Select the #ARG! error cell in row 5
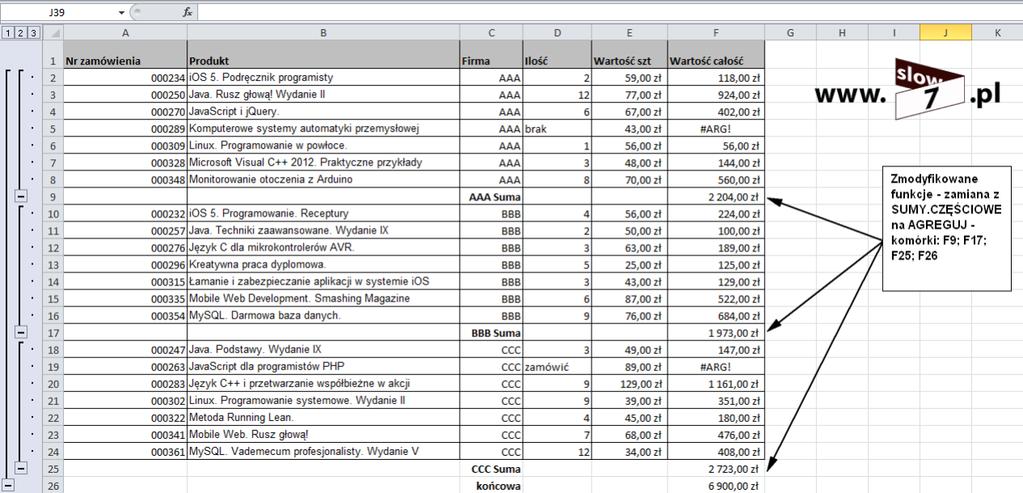The width and height of the screenshot is (1023, 493). [716, 128]
